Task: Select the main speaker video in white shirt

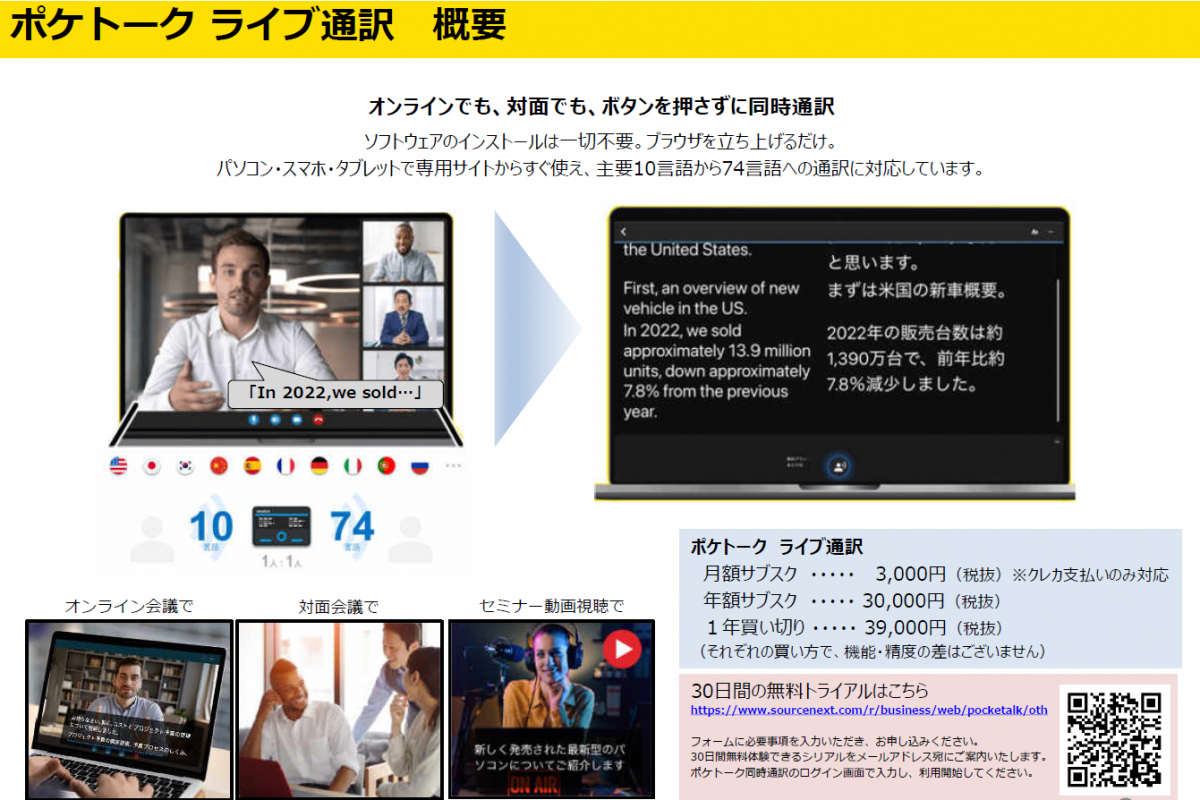Action: pyautogui.click(x=240, y=312)
